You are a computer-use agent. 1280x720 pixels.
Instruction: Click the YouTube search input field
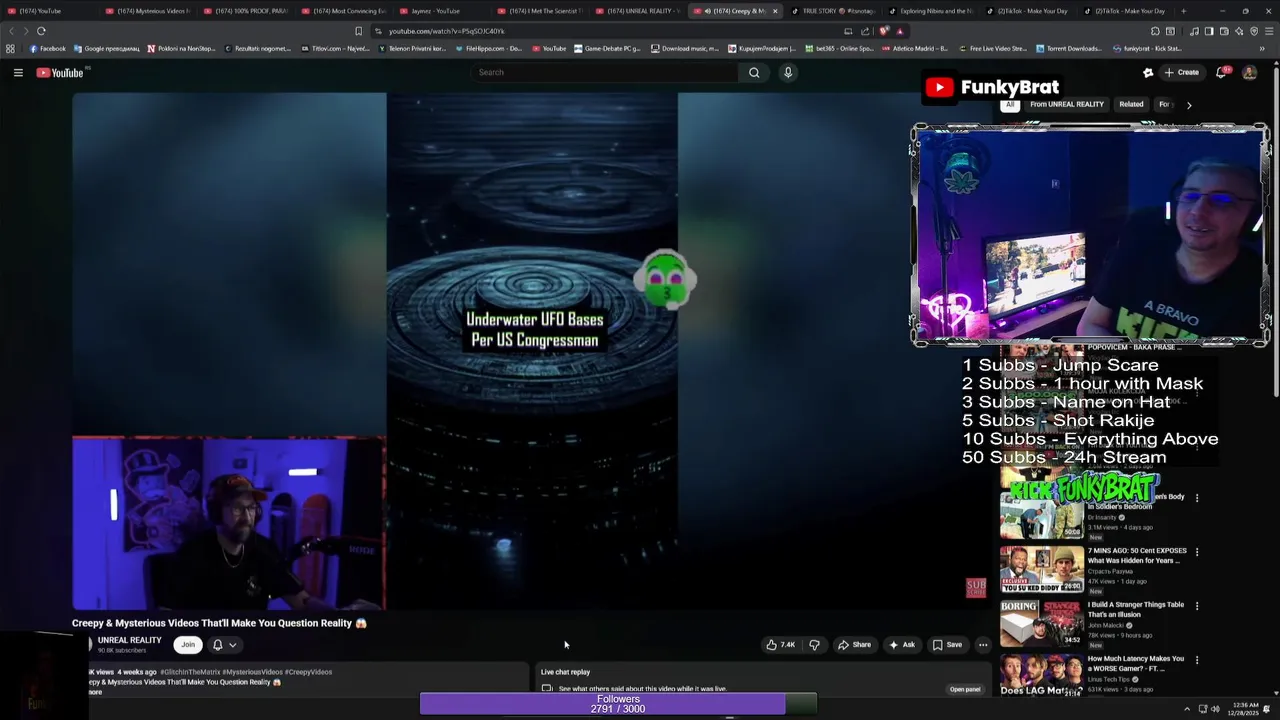point(605,72)
